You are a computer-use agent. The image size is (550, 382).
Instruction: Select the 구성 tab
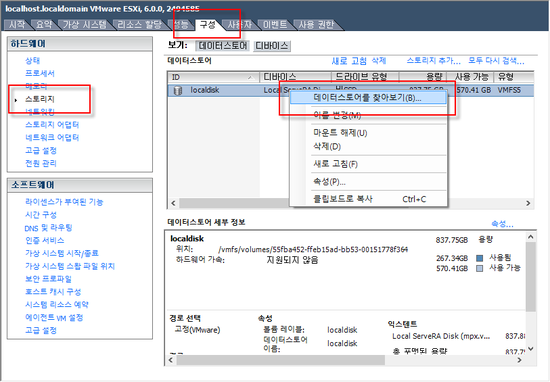[207, 25]
